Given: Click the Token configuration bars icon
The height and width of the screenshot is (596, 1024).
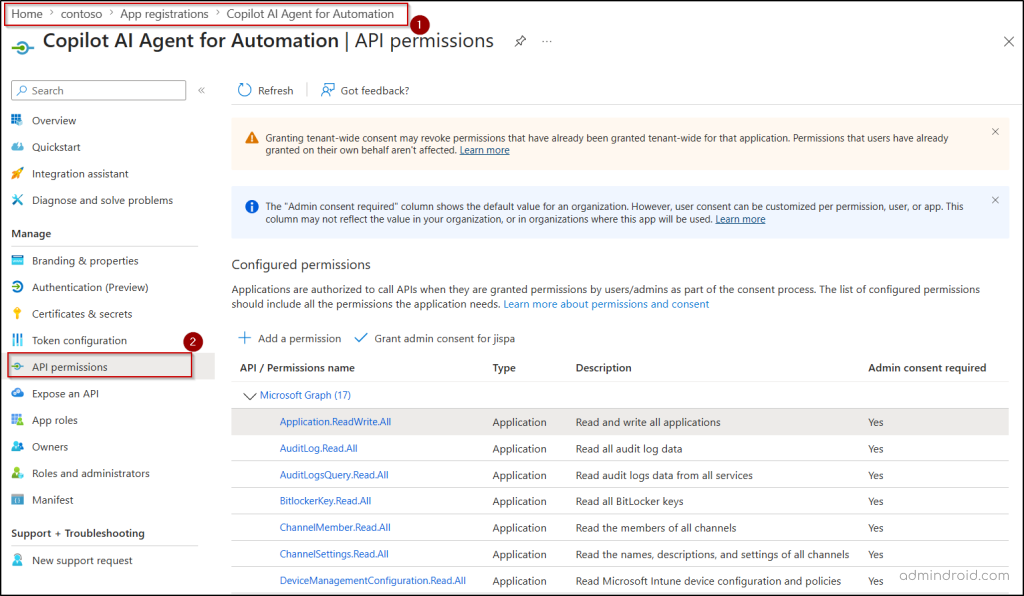Looking at the screenshot, I should click(17, 339).
